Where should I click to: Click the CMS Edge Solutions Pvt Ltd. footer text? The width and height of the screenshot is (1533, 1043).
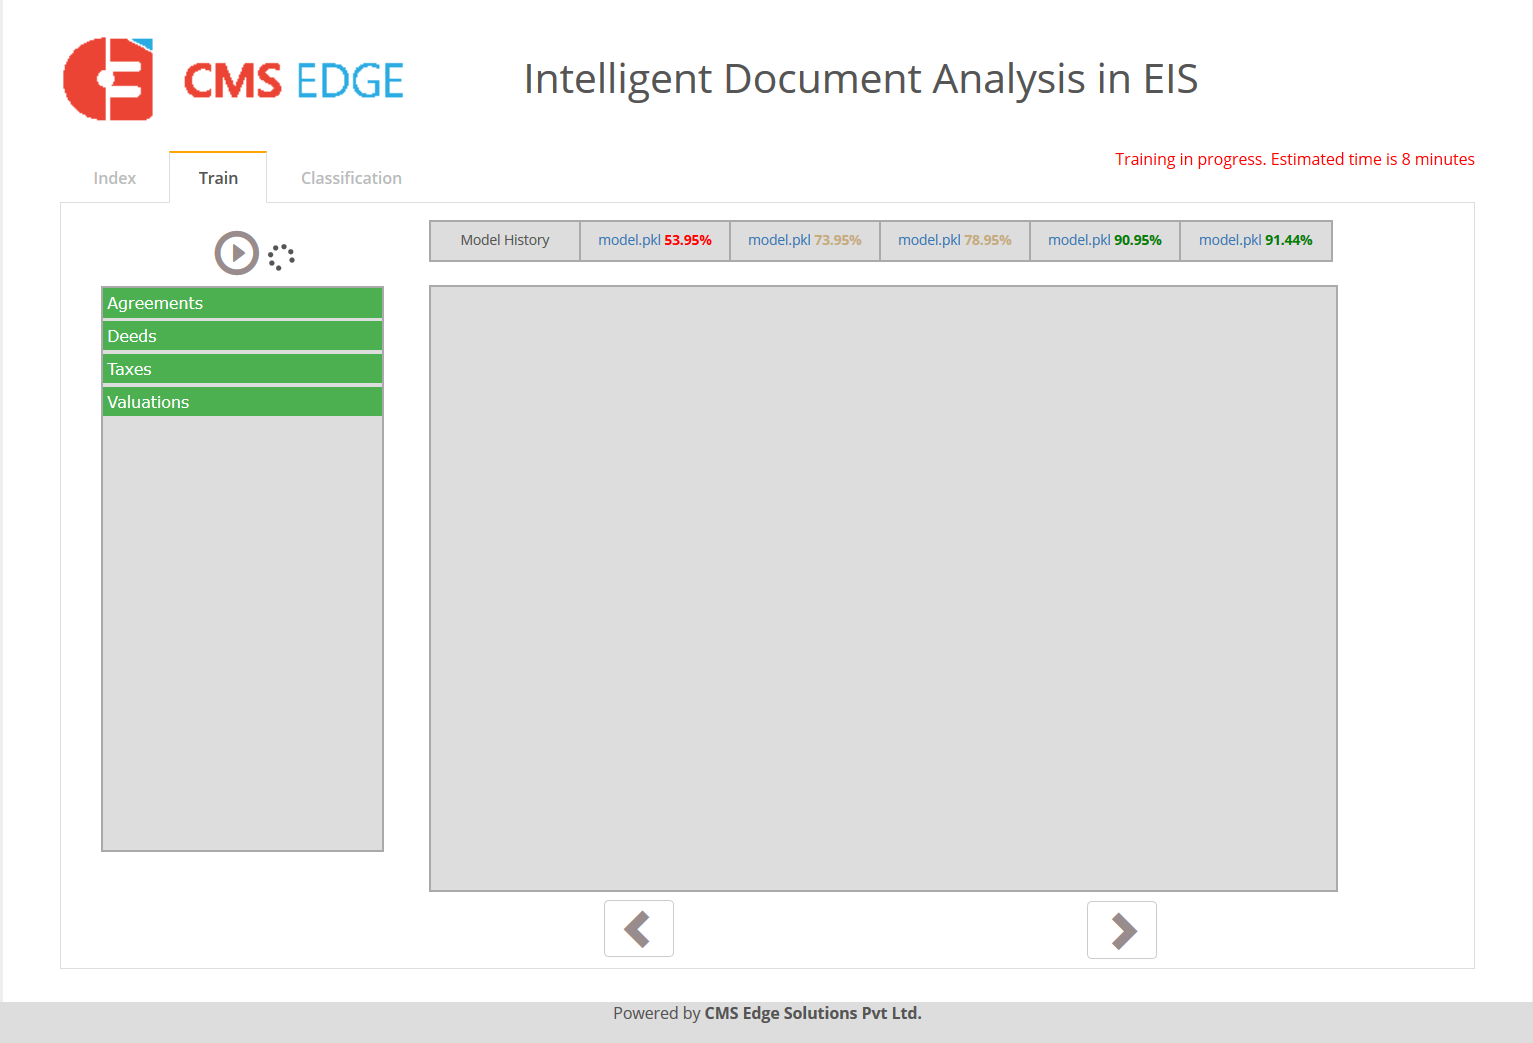click(813, 1013)
